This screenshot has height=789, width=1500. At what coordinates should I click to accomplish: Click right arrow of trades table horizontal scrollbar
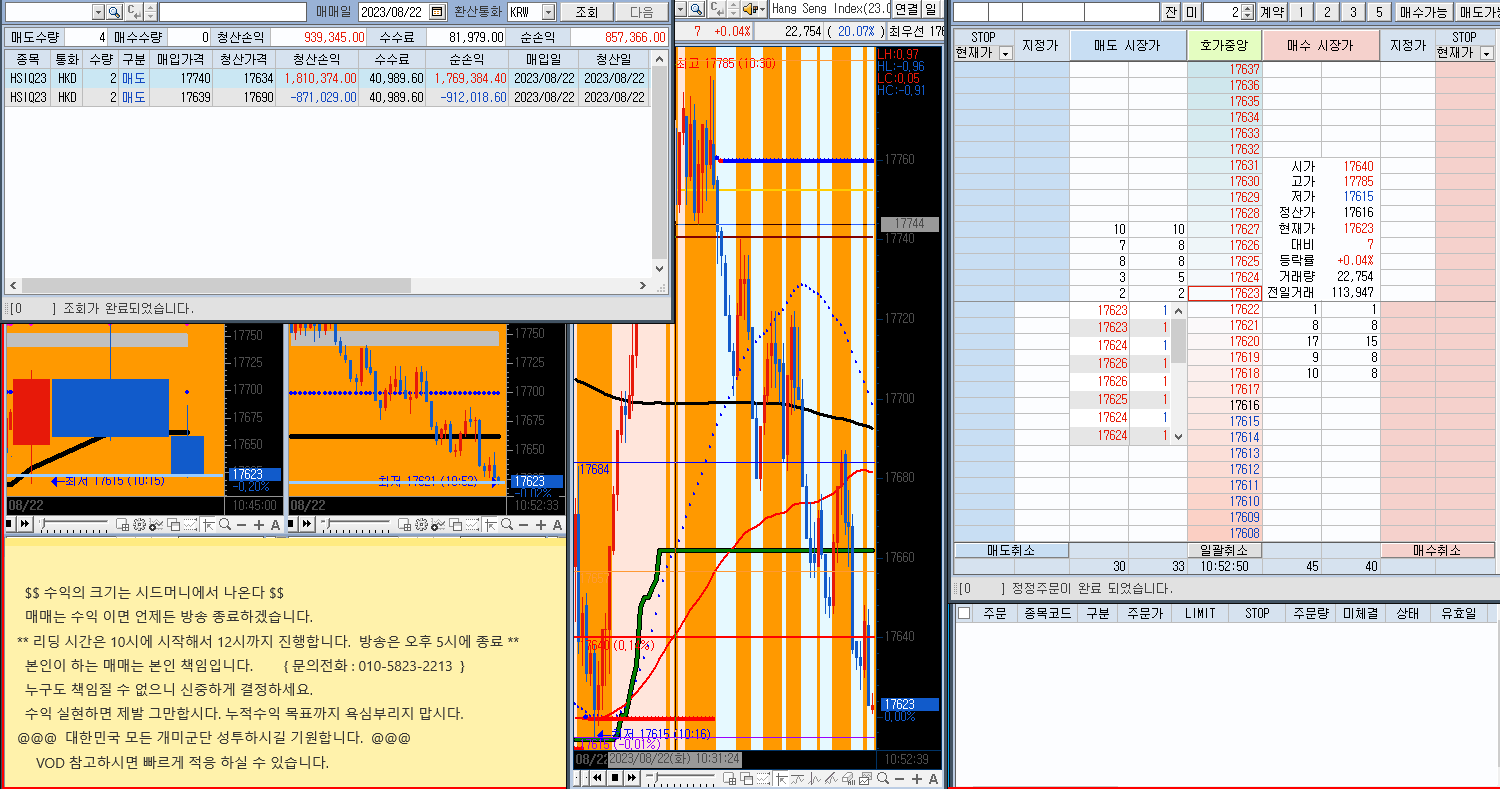click(x=643, y=286)
